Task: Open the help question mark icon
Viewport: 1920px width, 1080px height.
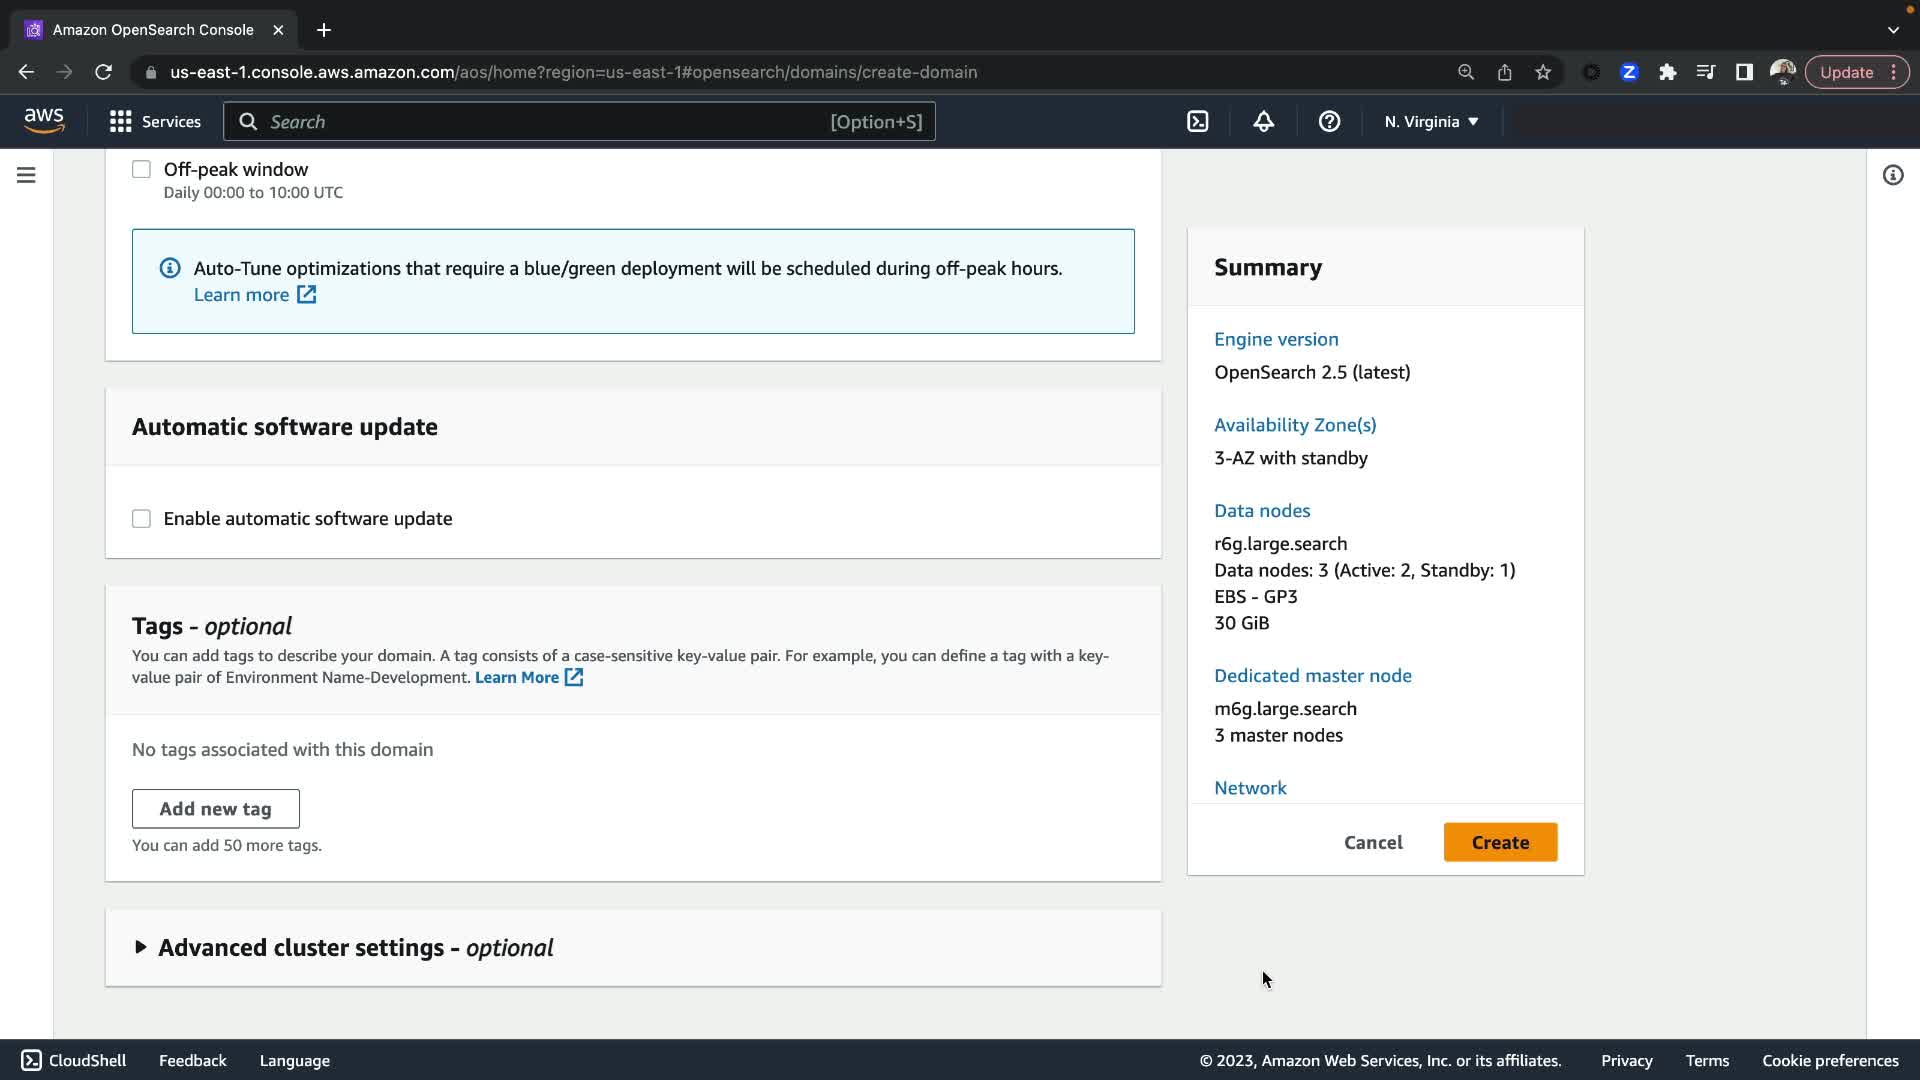Action: 1329,121
